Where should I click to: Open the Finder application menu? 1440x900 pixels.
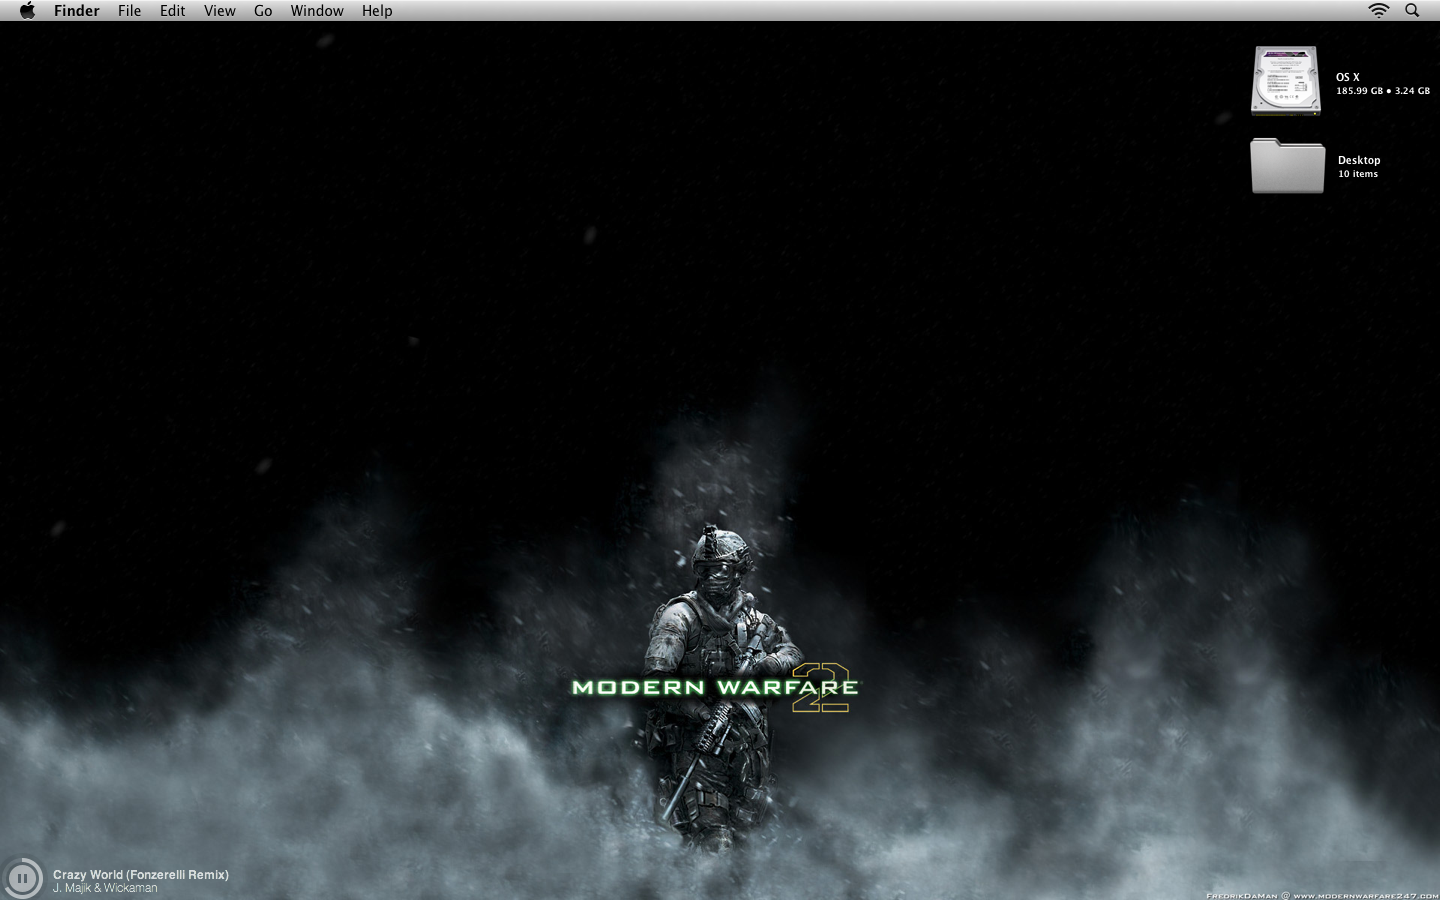77,11
